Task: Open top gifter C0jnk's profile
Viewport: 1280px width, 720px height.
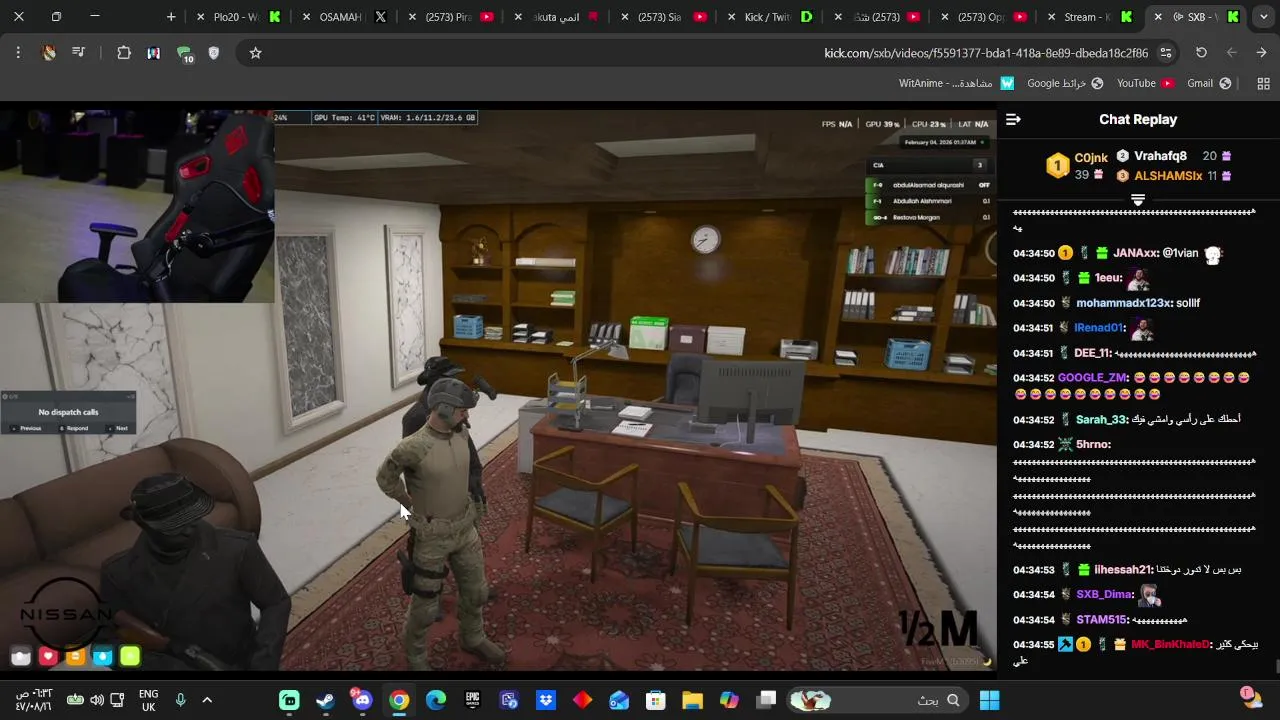Action: point(1091,158)
